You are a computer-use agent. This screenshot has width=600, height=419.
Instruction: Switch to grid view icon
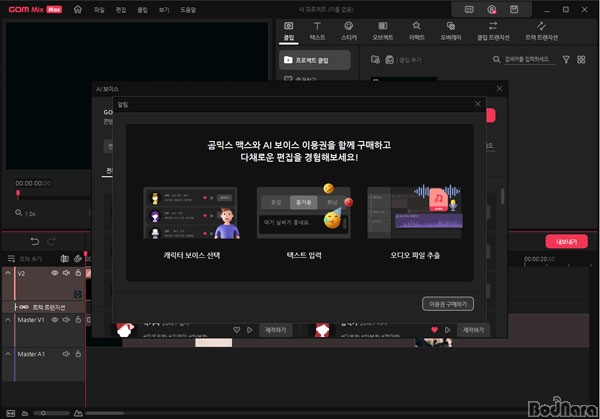coord(581,59)
